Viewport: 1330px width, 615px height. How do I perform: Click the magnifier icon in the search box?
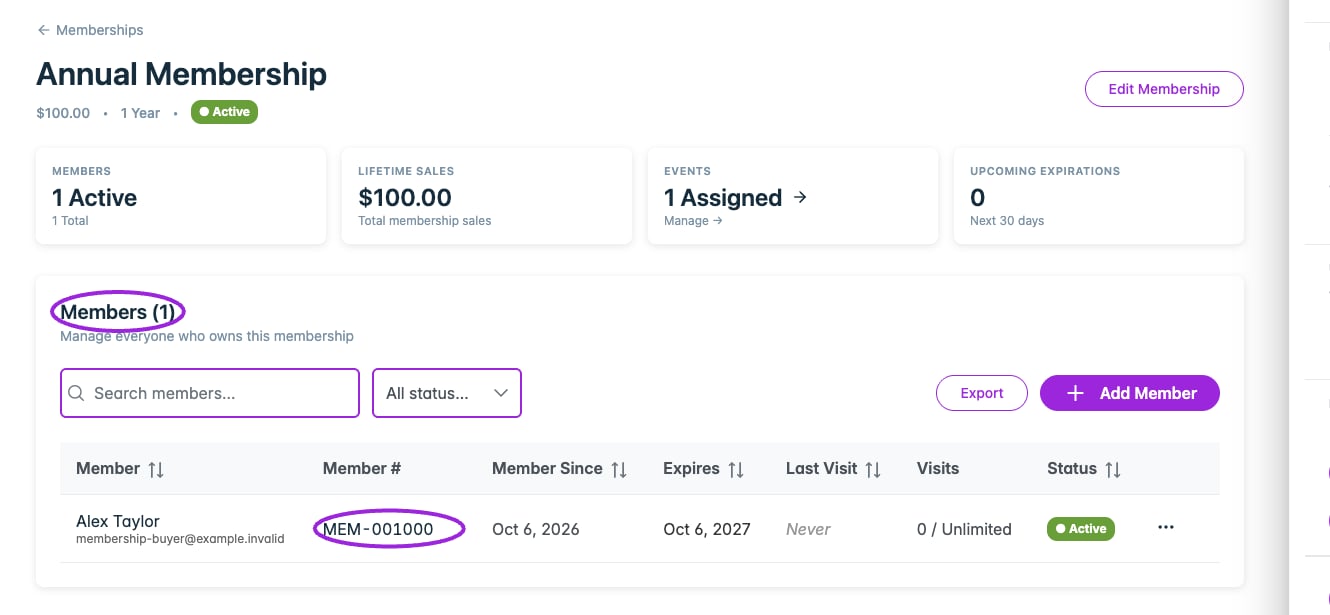[76, 393]
